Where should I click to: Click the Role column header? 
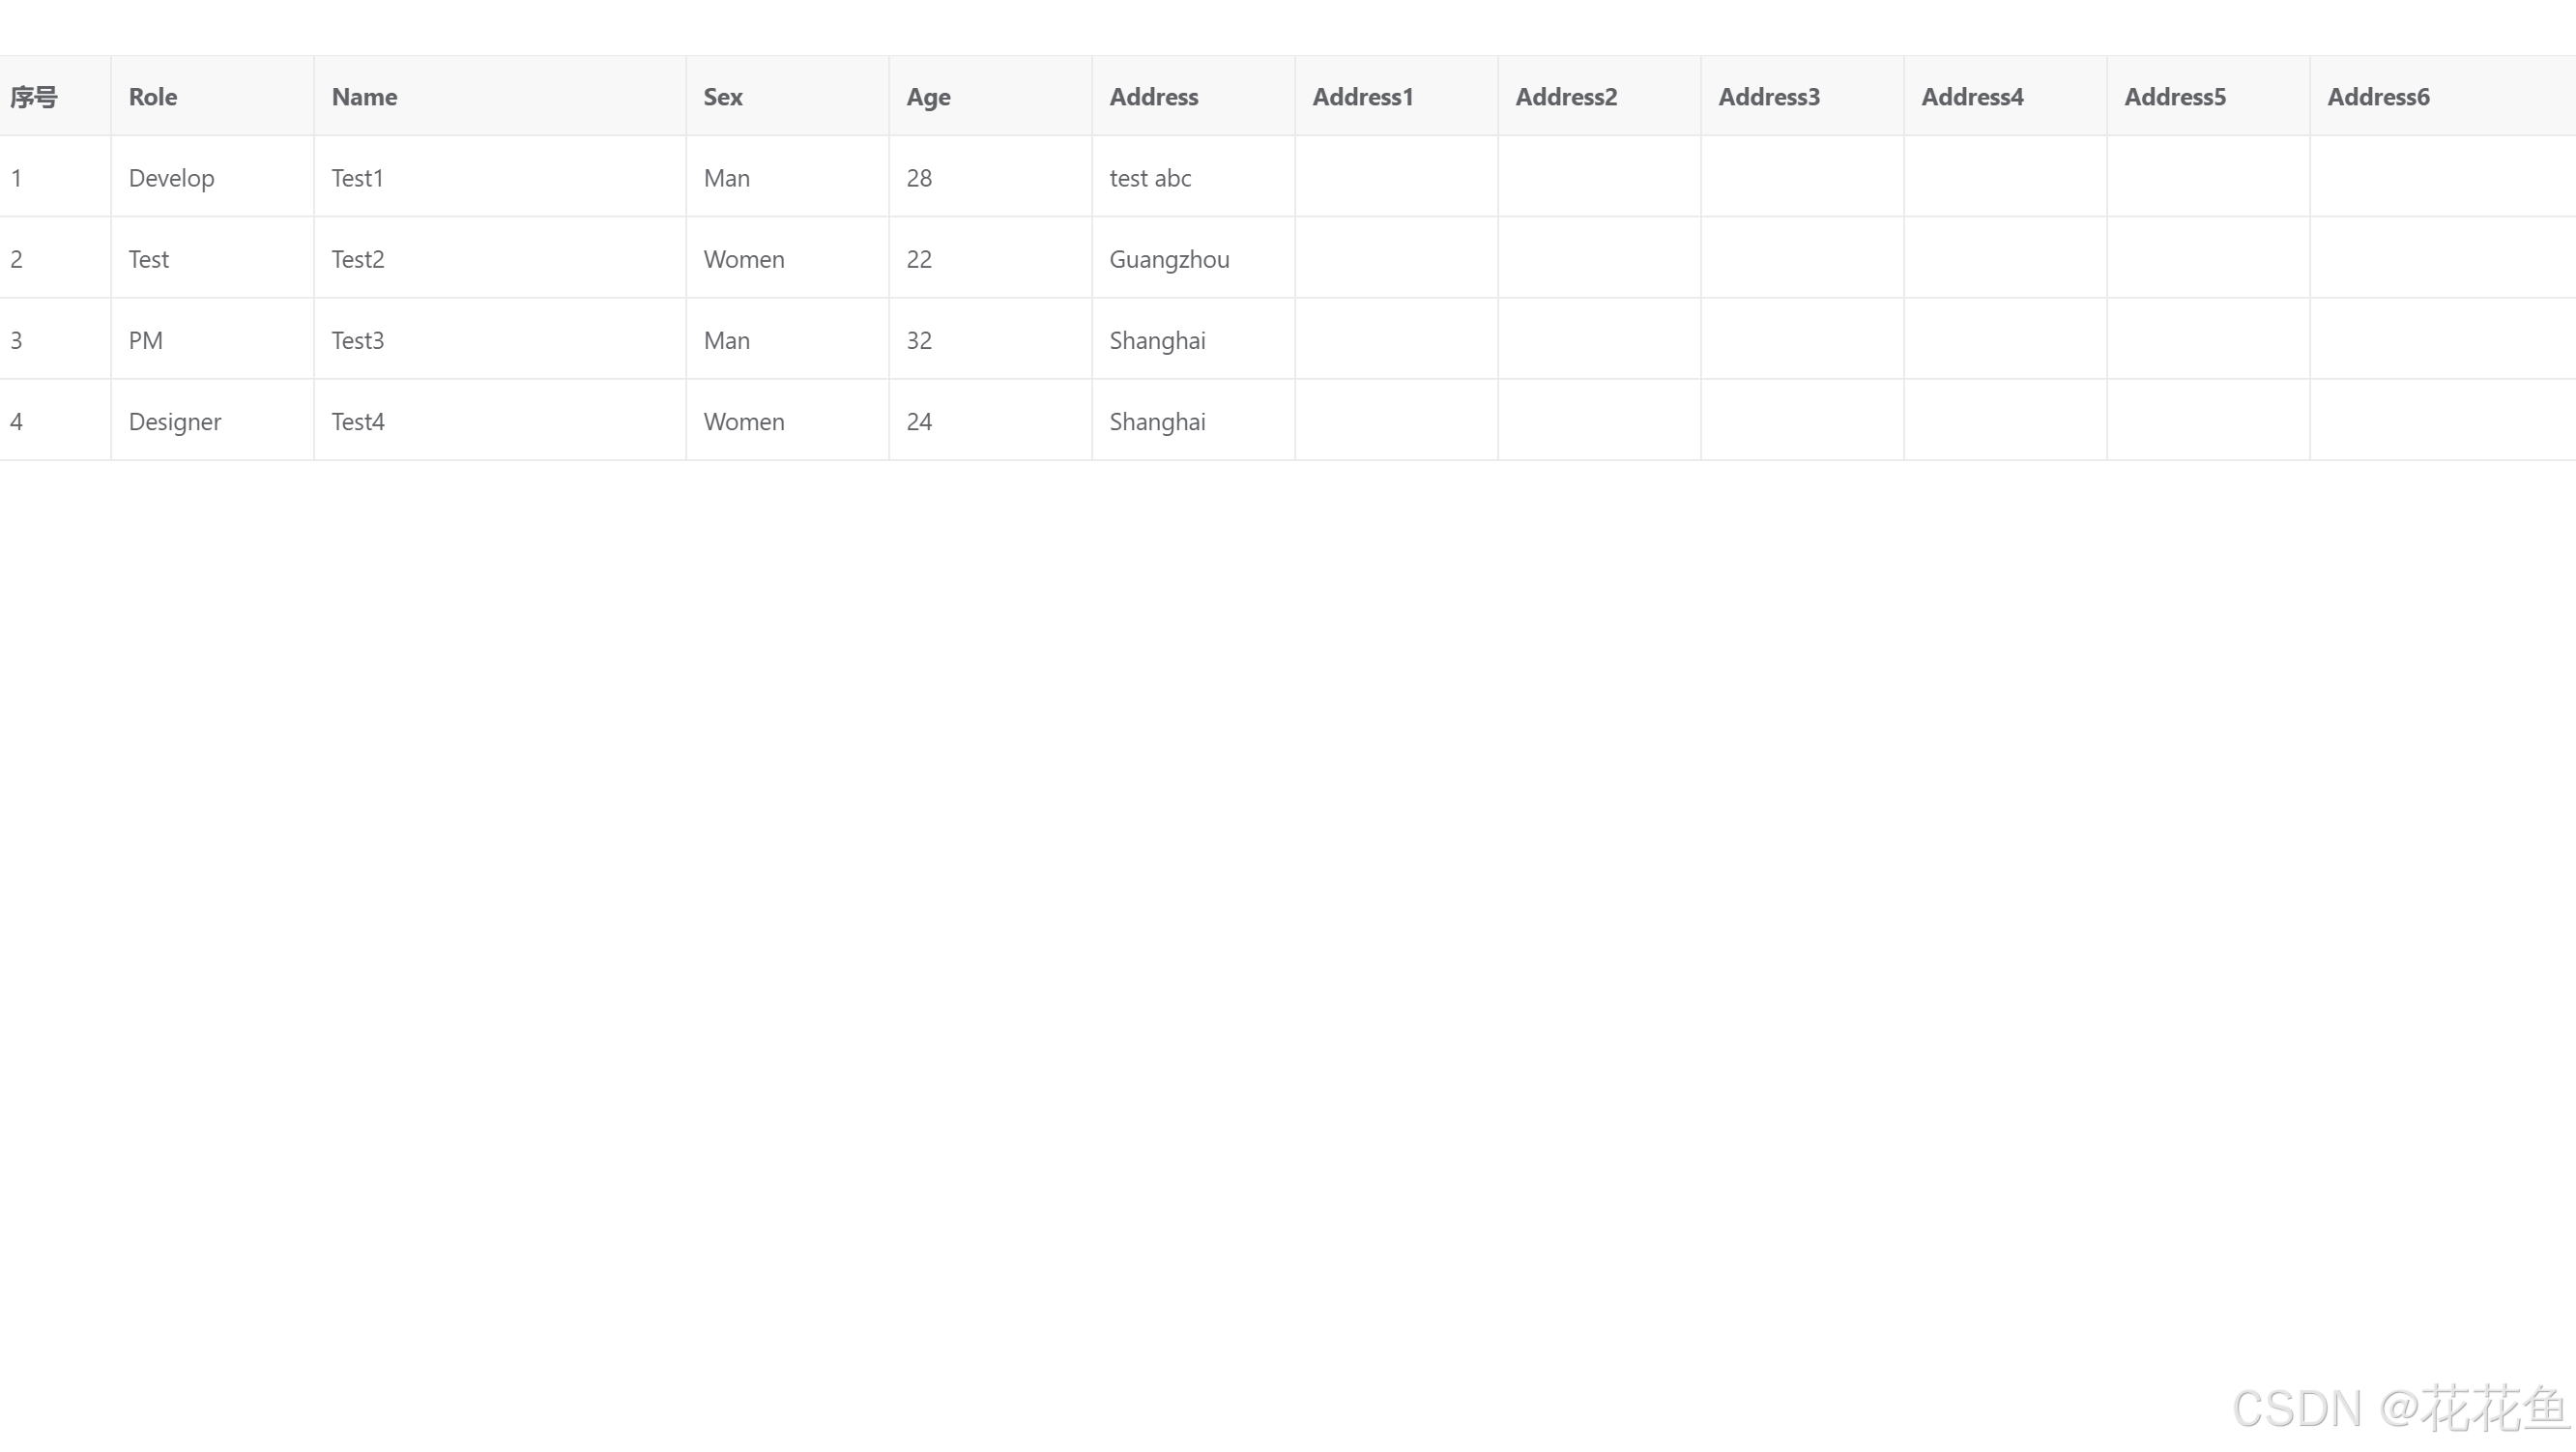pos(153,97)
